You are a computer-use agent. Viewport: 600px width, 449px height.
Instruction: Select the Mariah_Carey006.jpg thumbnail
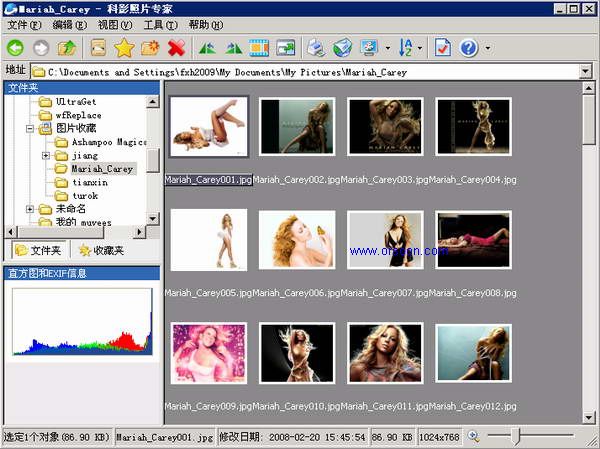coord(297,239)
